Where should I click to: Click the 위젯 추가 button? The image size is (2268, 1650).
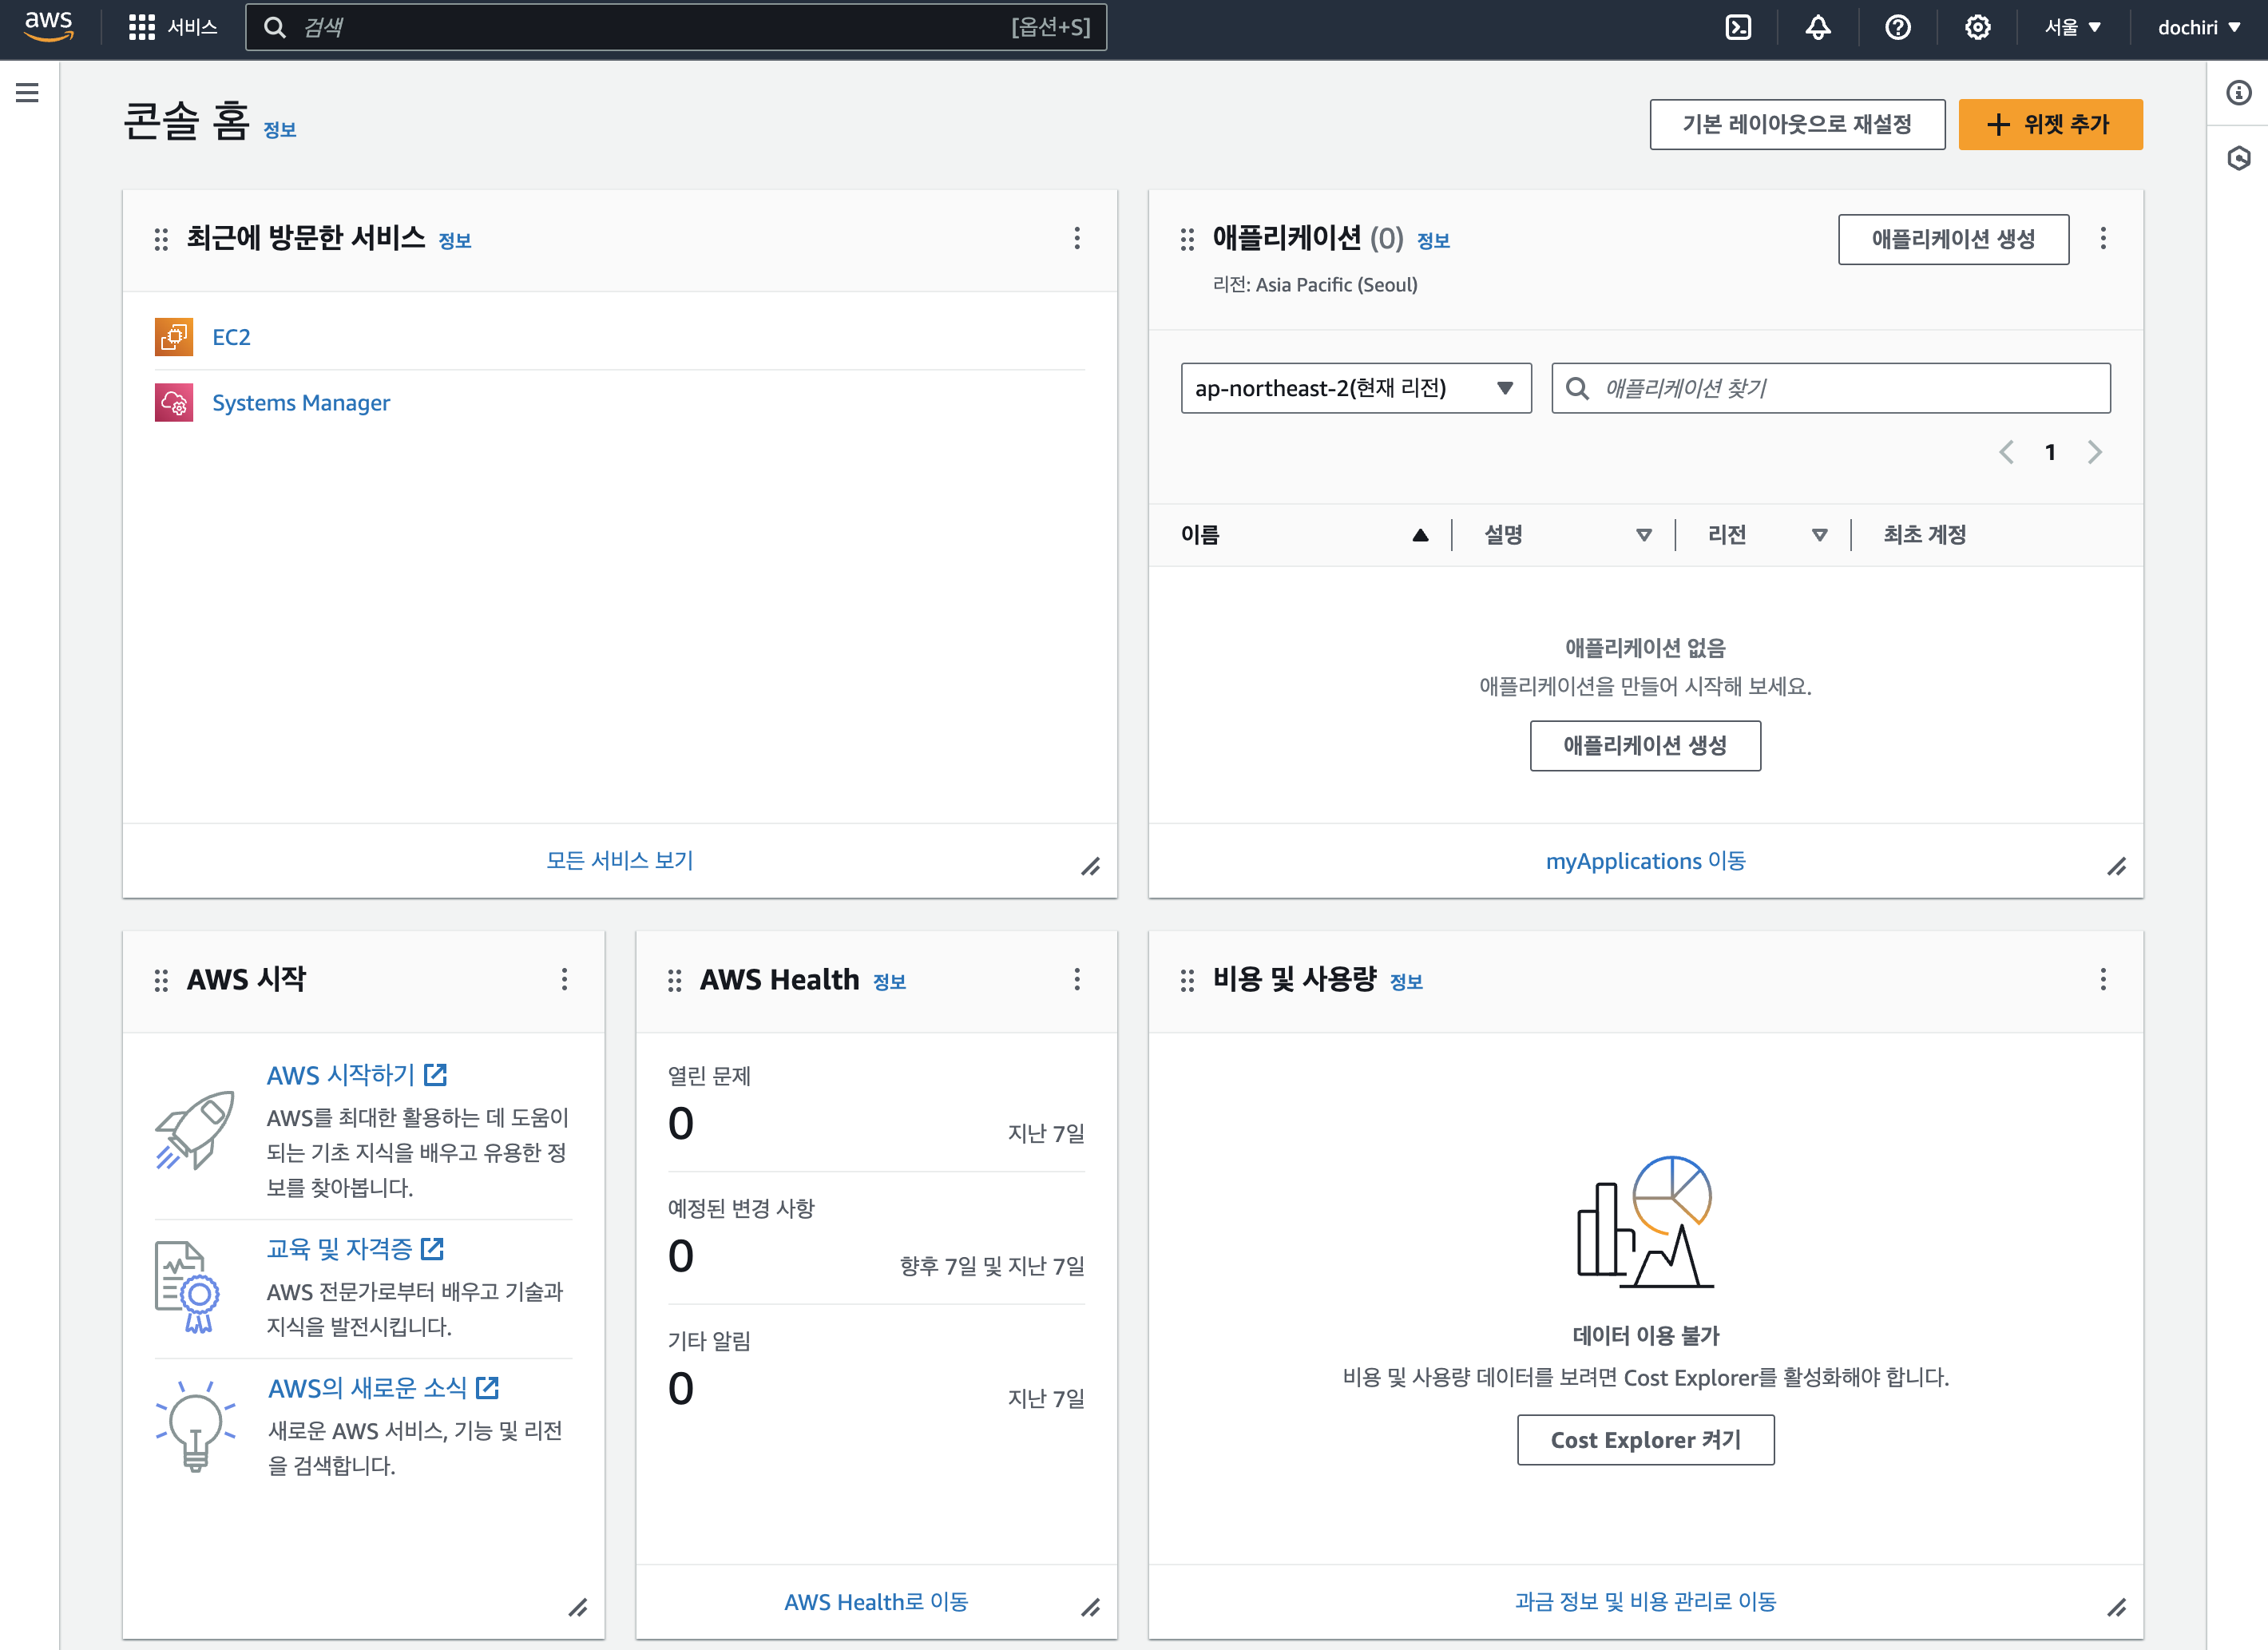coord(2049,124)
